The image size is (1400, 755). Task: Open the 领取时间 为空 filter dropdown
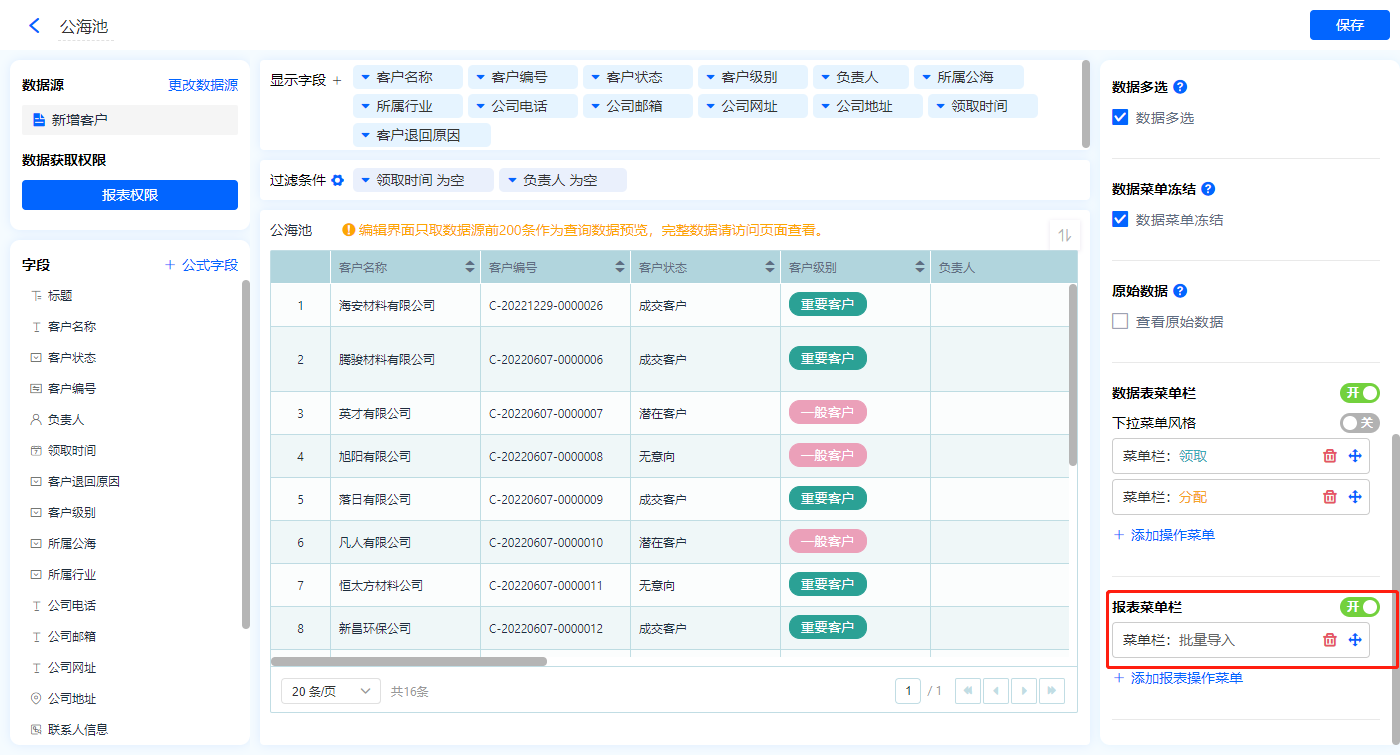coord(366,180)
